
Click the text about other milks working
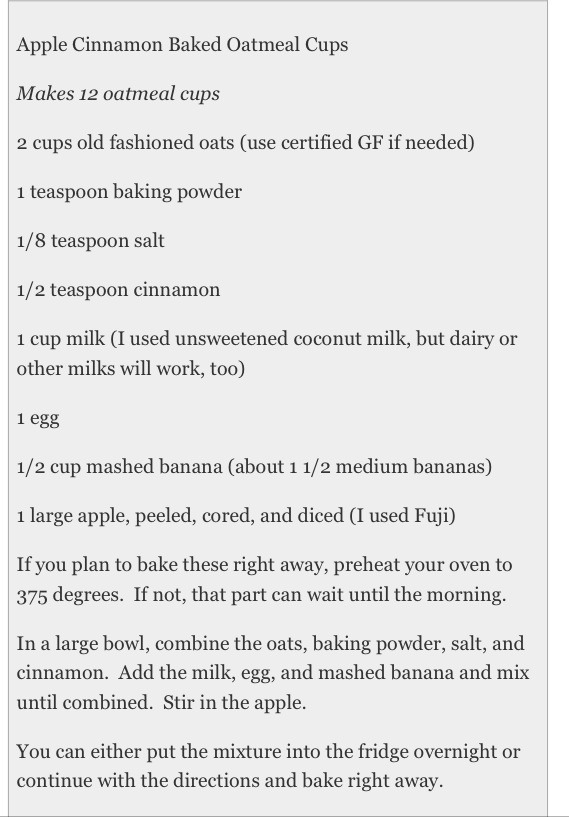[x=131, y=368]
